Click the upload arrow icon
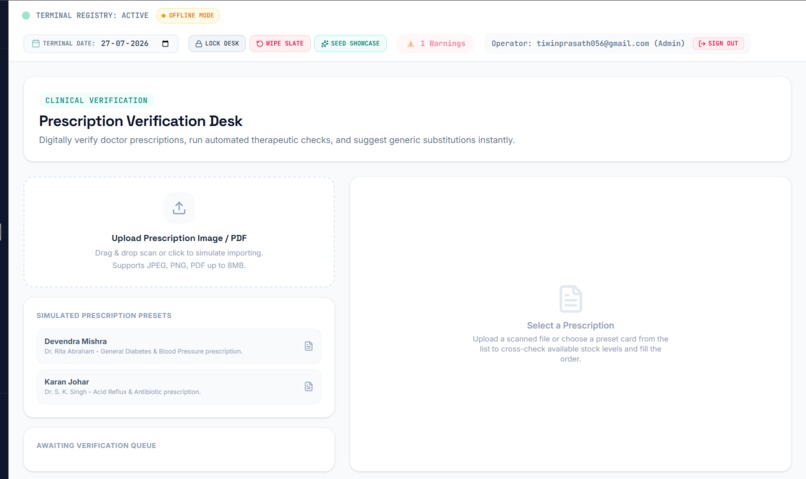The width and height of the screenshot is (806, 479). pos(179,208)
